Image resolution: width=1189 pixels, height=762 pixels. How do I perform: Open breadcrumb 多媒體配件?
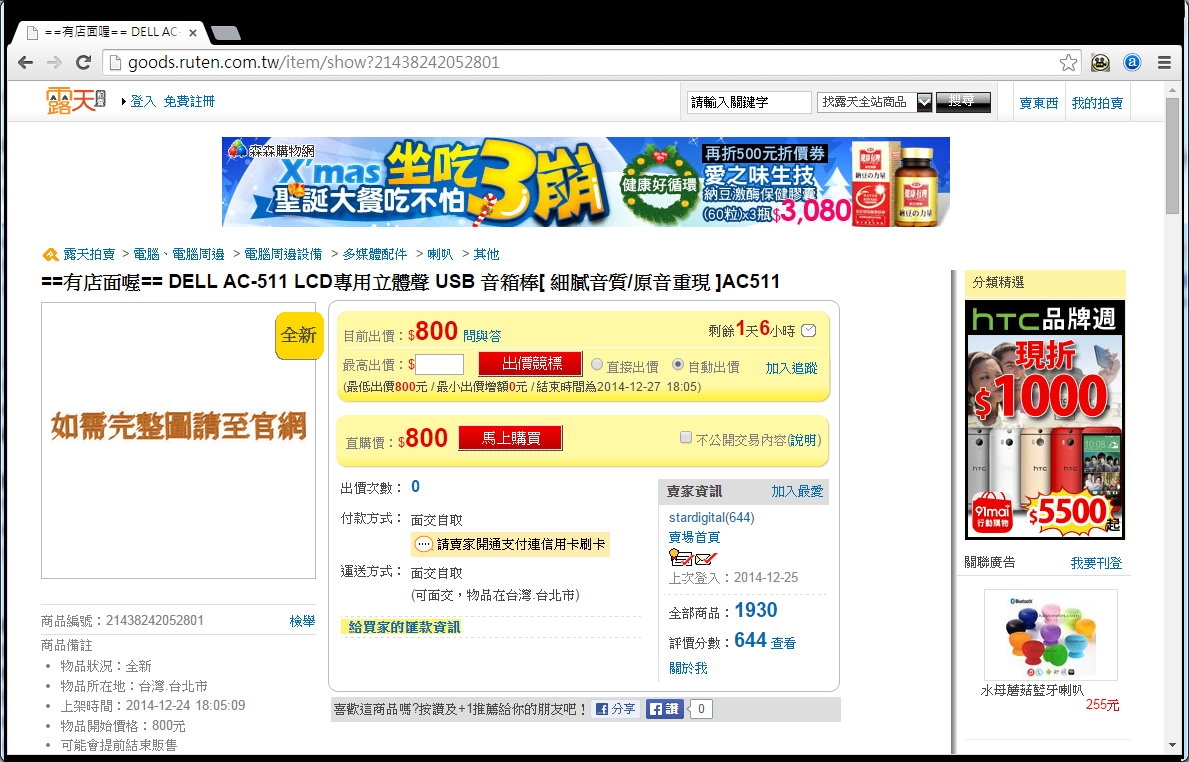click(375, 254)
